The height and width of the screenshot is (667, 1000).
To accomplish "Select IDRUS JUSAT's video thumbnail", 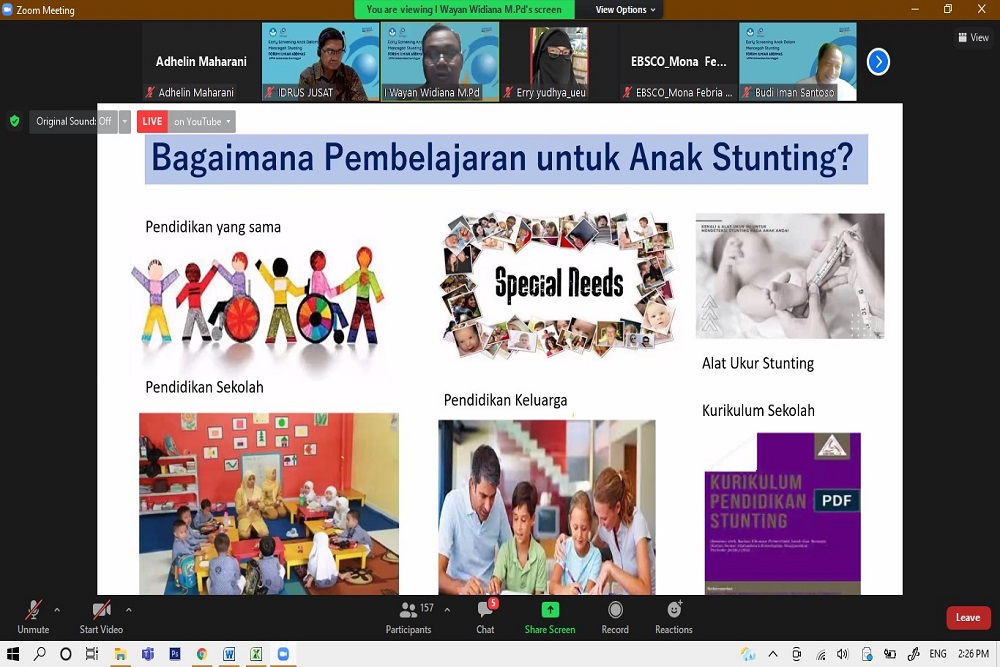I will (x=320, y=62).
